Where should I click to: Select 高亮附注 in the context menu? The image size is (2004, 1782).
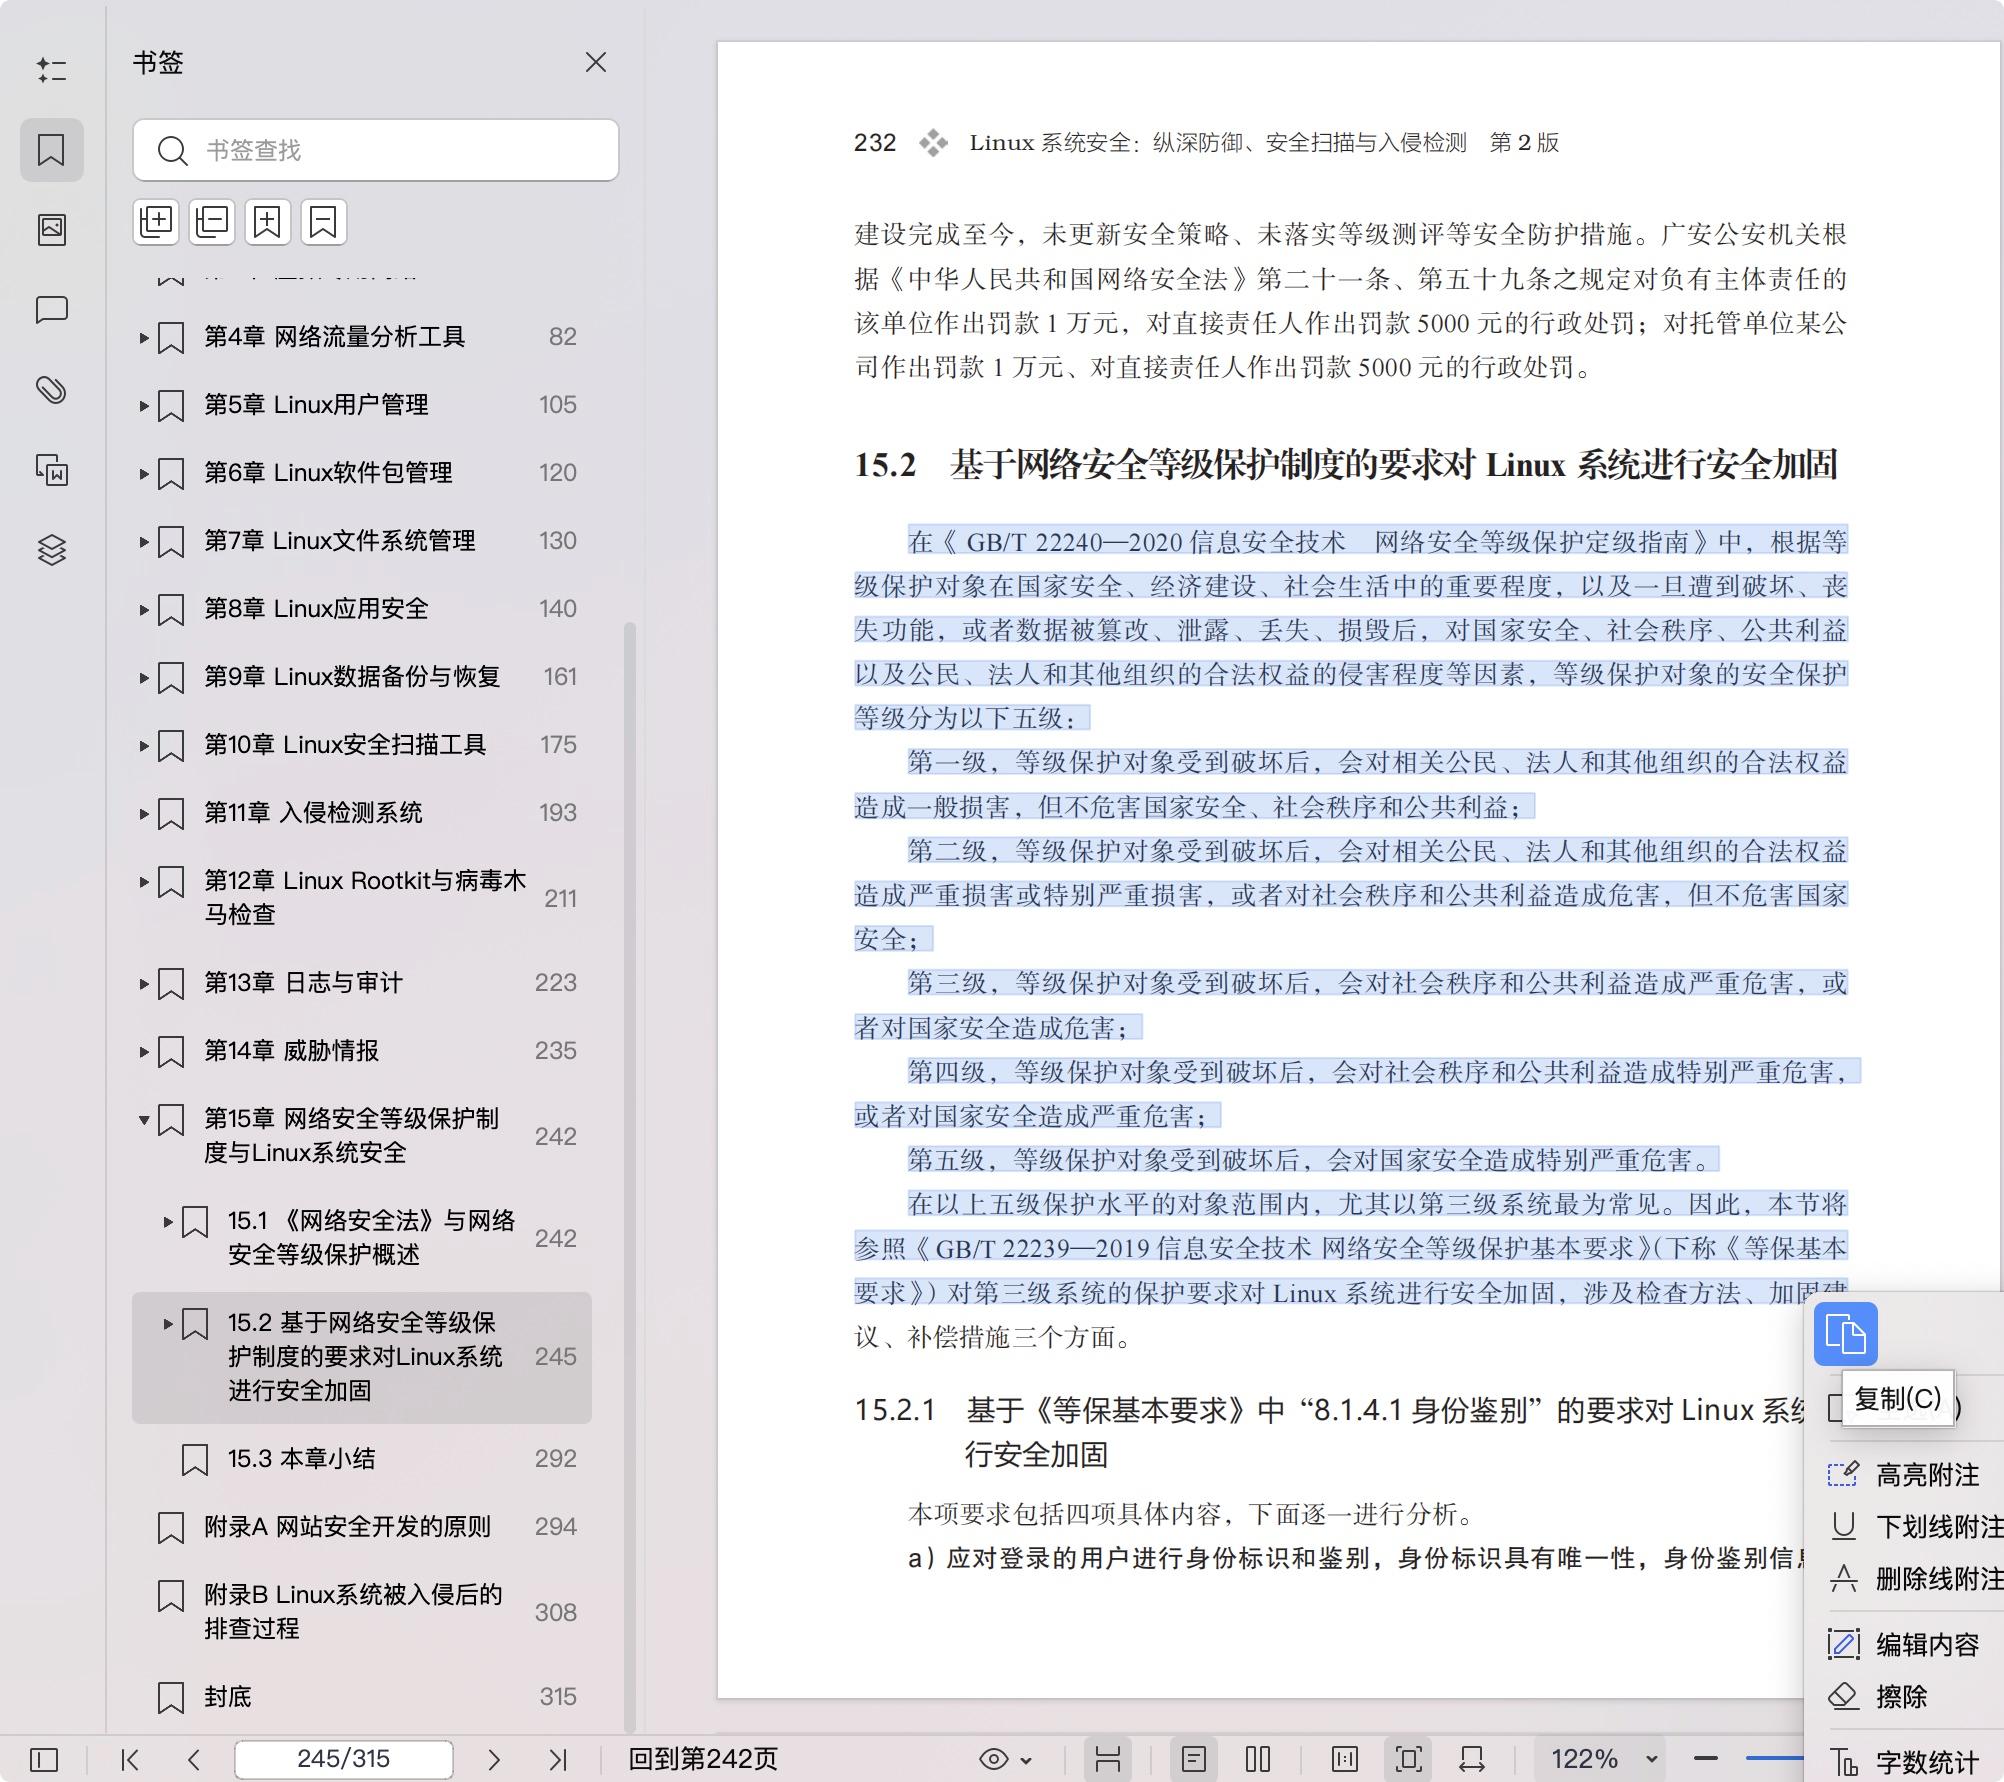coord(1924,1475)
